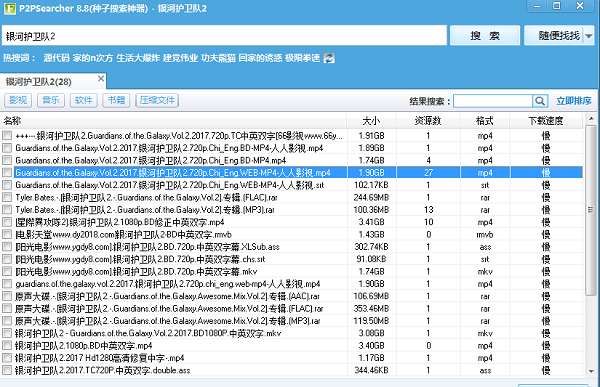Search hot keyword 极限挑战
This screenshot has height=387, width=600.
click(302, 58)
